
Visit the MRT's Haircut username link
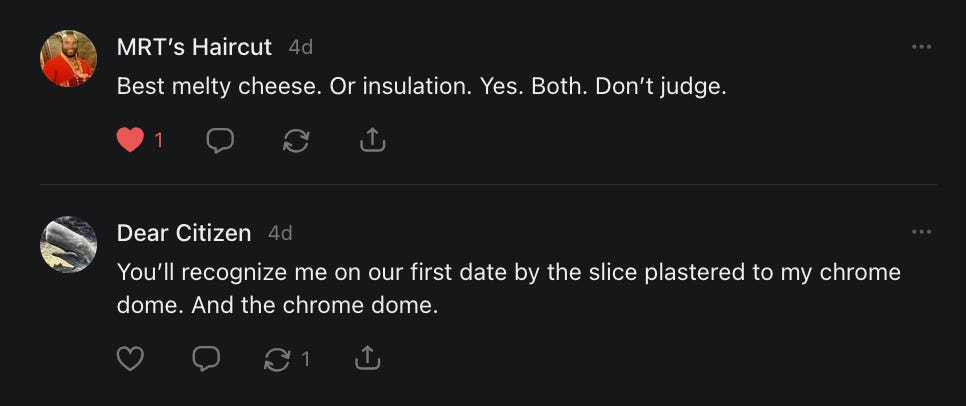[x=194, y=47]
